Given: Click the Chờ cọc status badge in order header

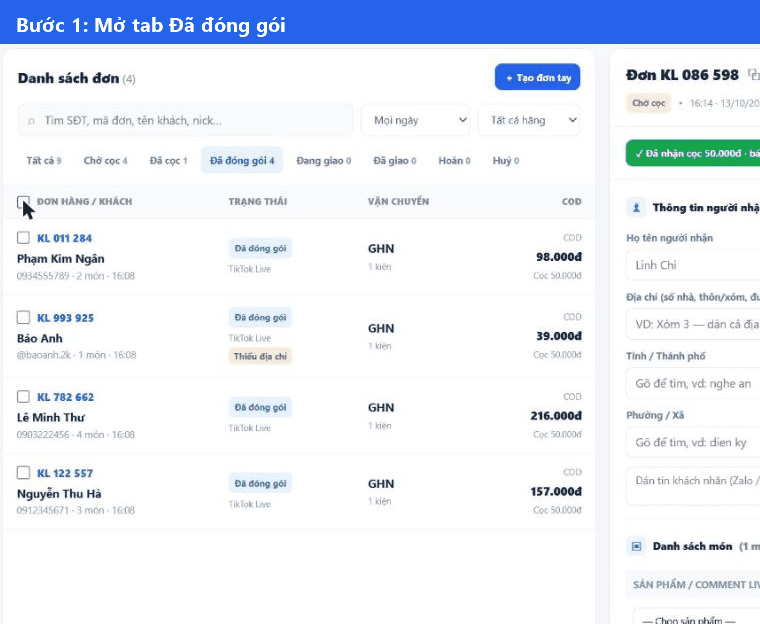Looking at the screenshot, I should 649,103.
